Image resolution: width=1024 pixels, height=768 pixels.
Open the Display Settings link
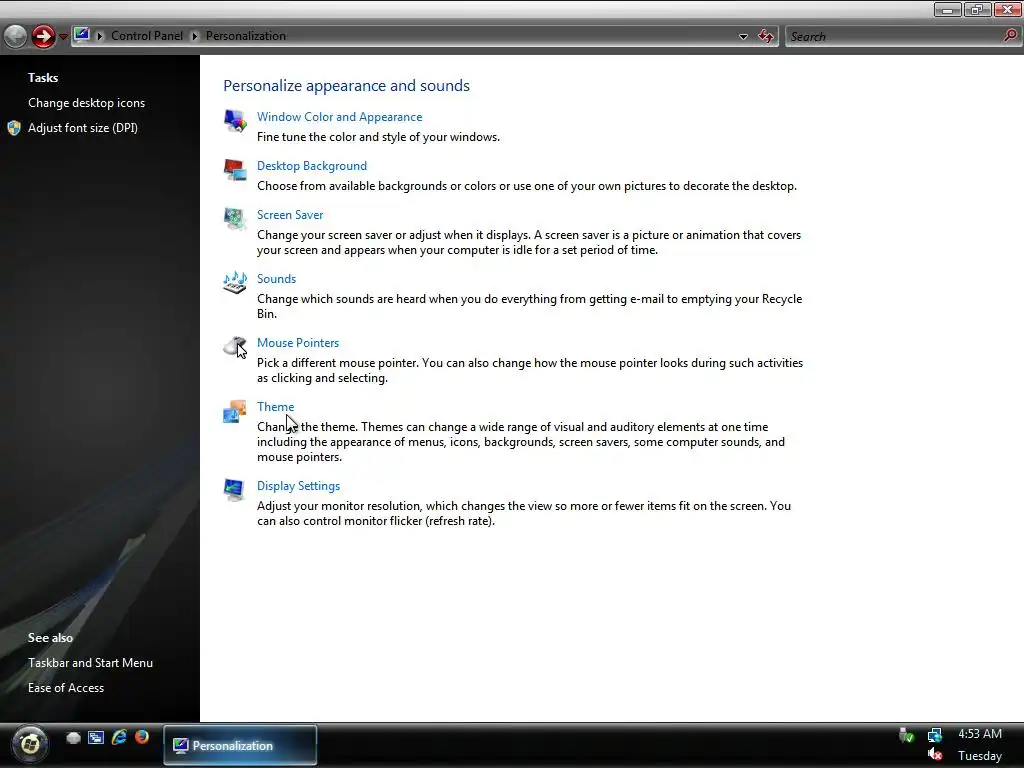tap(298, 486)
